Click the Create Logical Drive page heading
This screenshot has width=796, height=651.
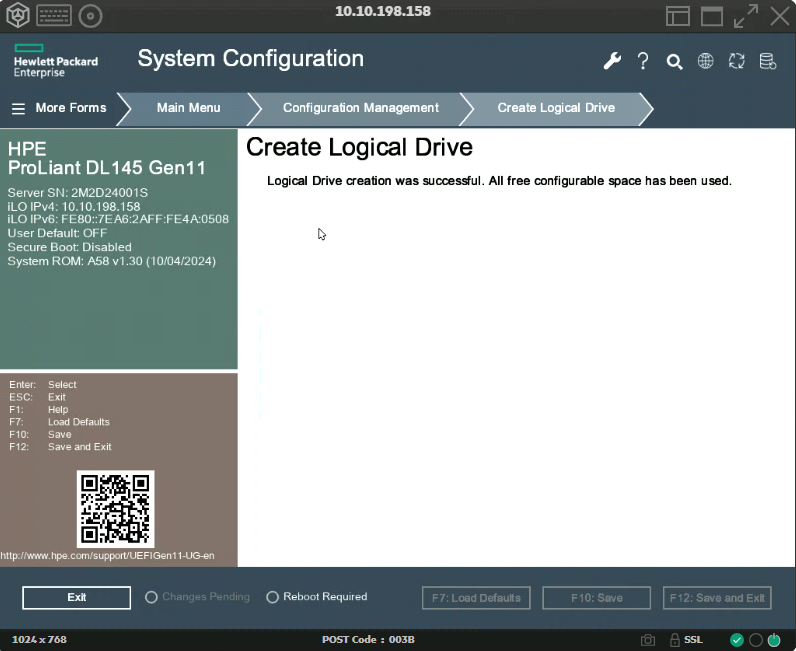click(359, 148)
